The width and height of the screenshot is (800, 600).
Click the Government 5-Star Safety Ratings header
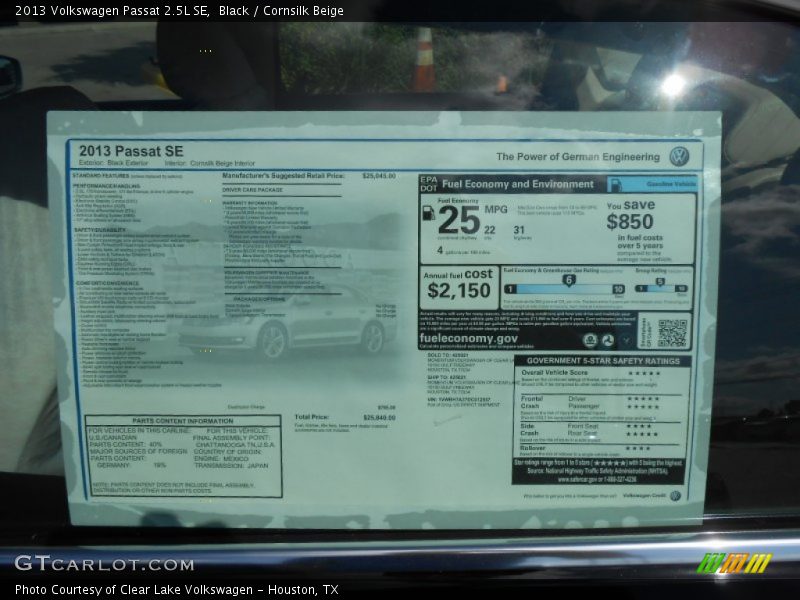point(602,360)
